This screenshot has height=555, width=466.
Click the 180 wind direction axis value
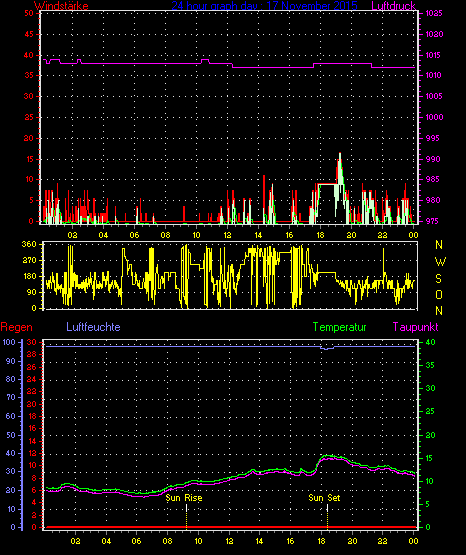coord(29,276)
